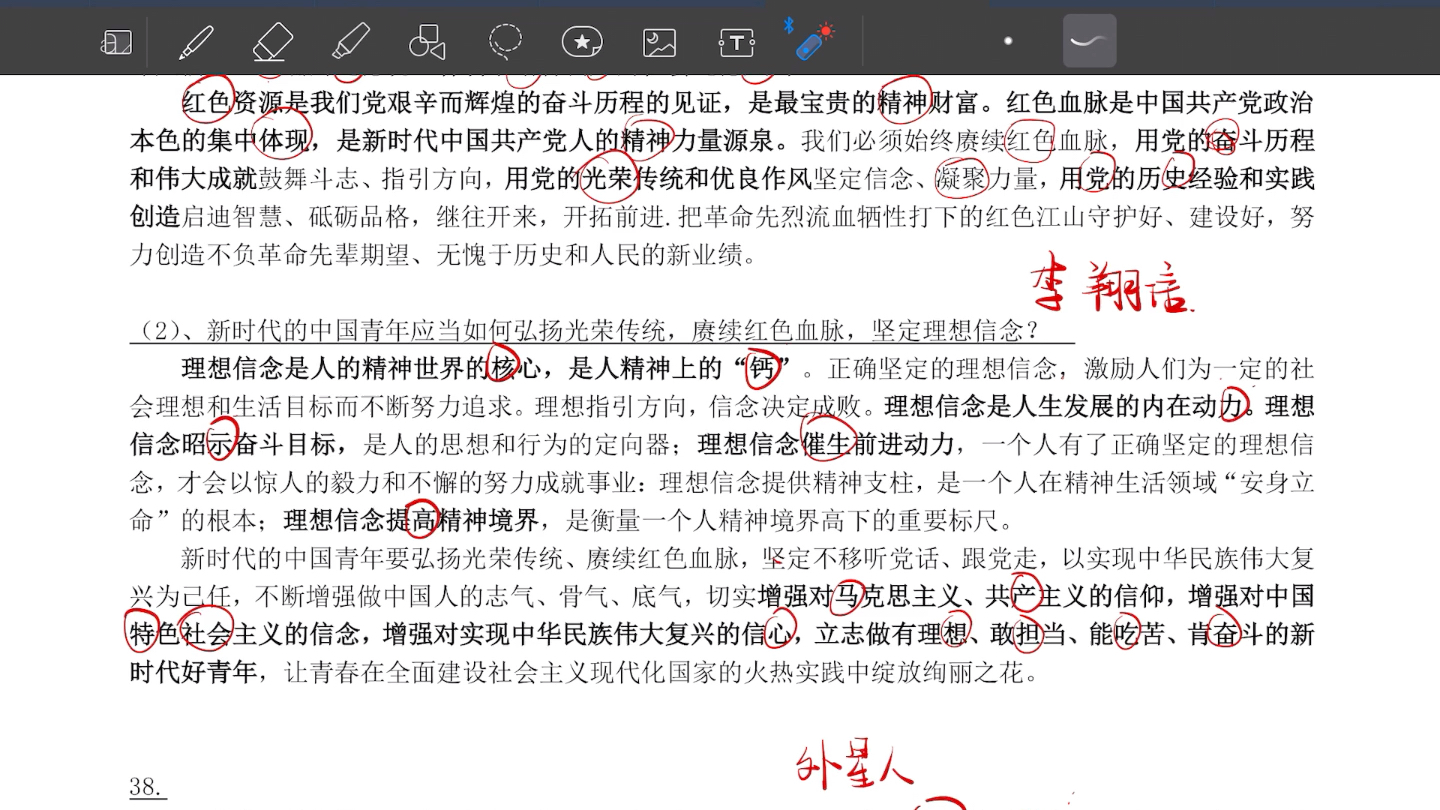Choose the small dot pointer style

(1008, 42)
